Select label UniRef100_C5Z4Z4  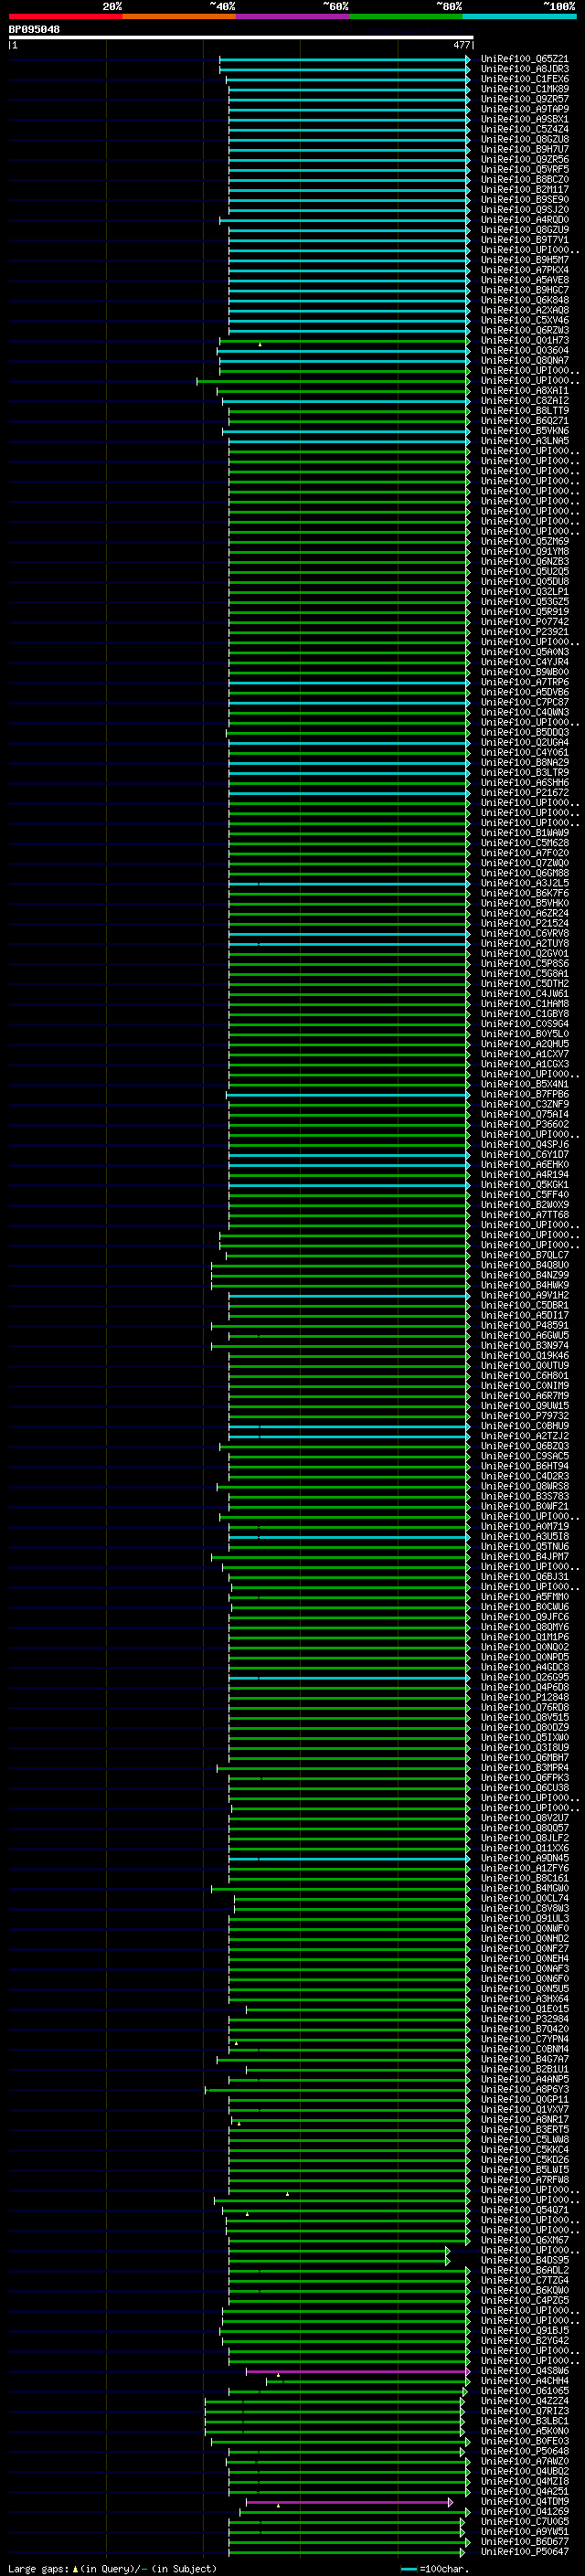[524, 129]
